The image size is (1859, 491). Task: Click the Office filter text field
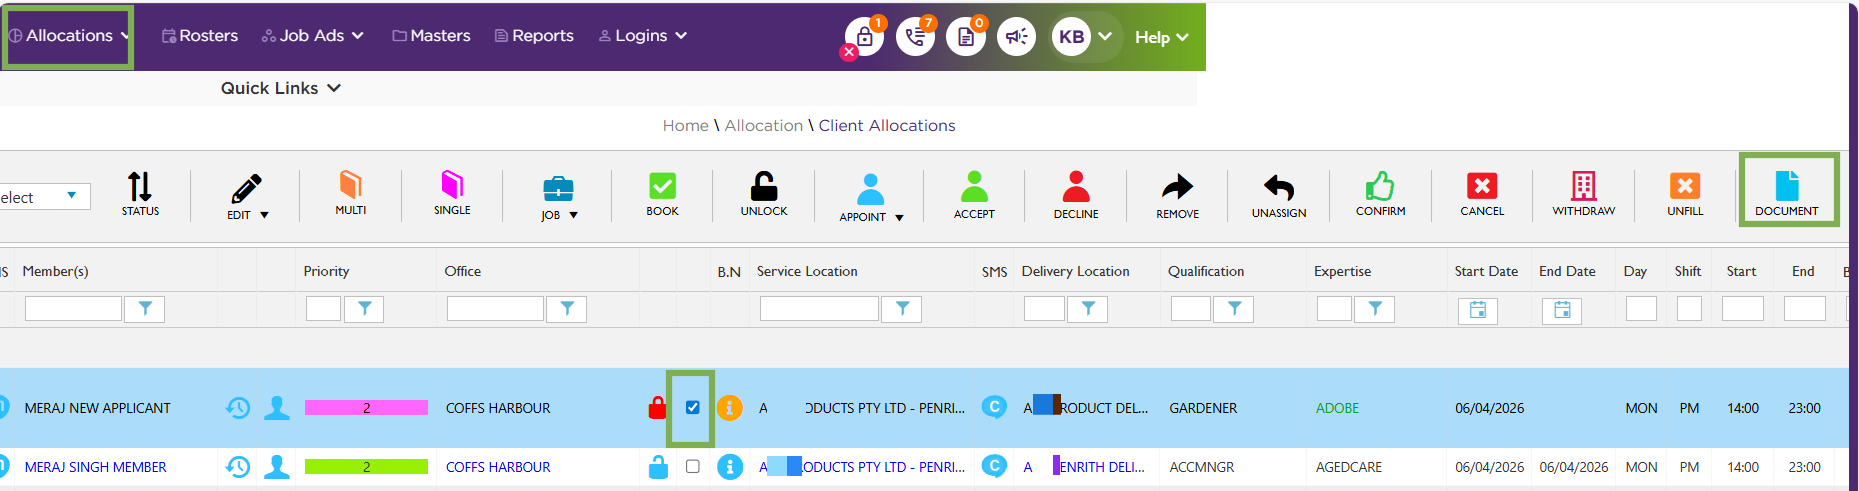pos(495,309)
